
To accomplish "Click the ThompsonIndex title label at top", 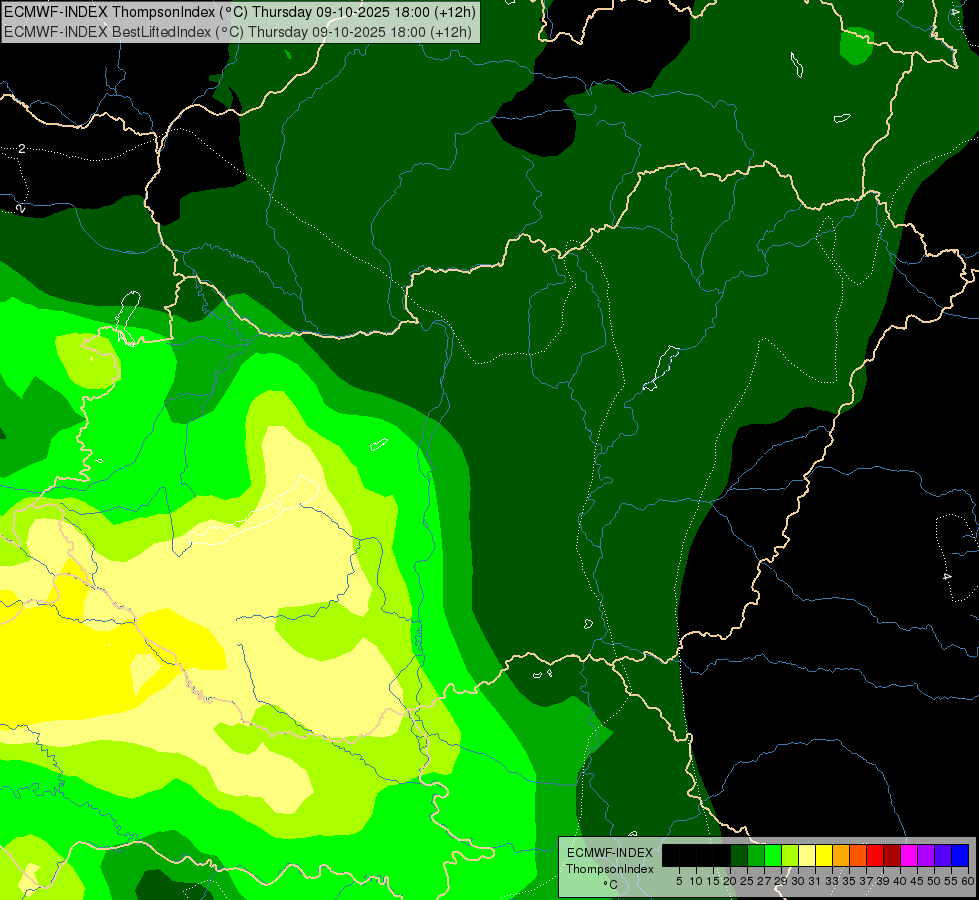I will click(x=240, y=13).
